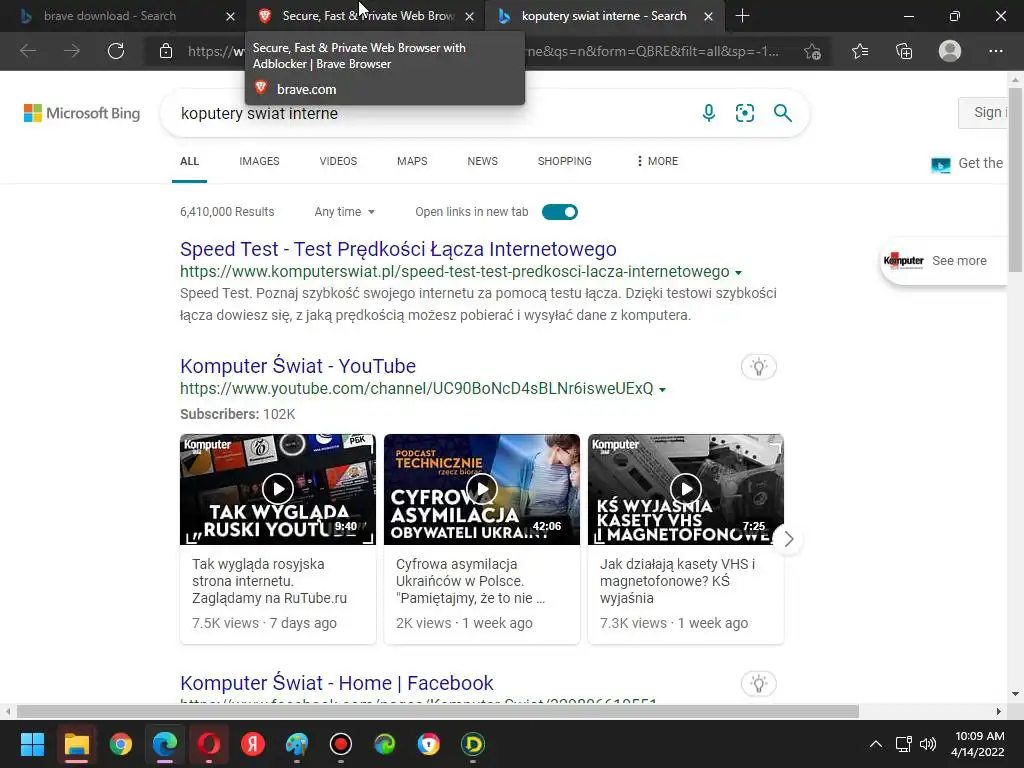Open File Explorer from taskbar

pos(76,744)
